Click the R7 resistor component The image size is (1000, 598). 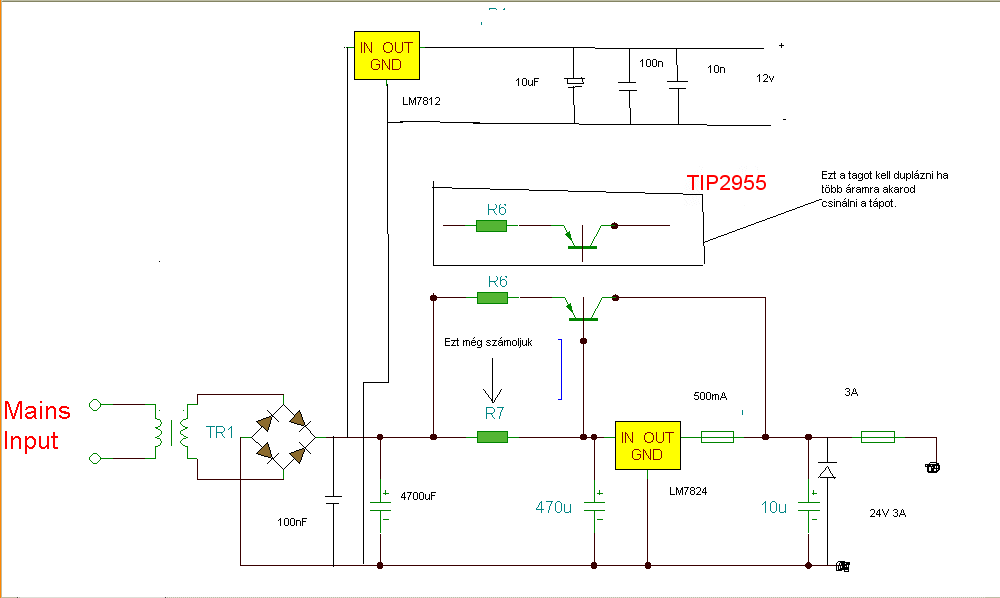point(492,437)
